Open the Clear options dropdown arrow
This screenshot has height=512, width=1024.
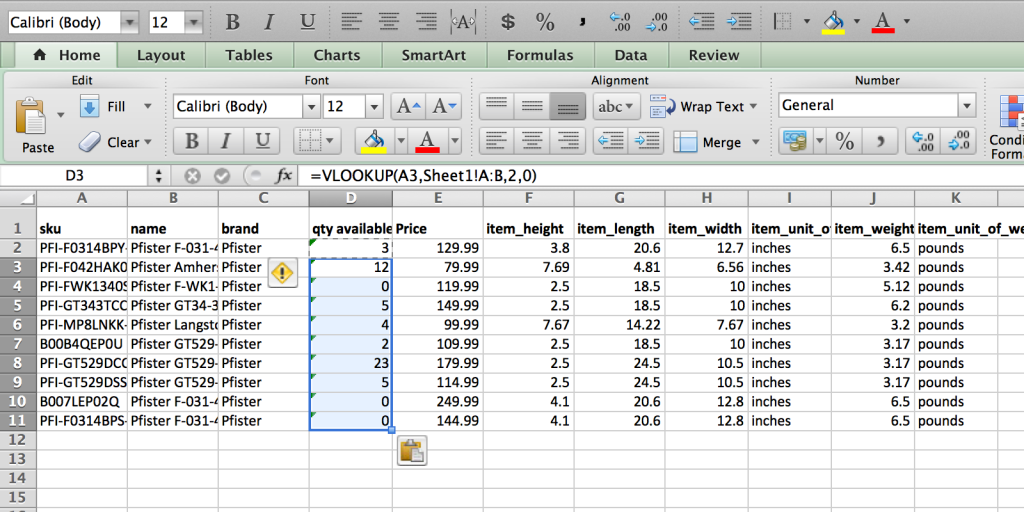coord(148,142)
